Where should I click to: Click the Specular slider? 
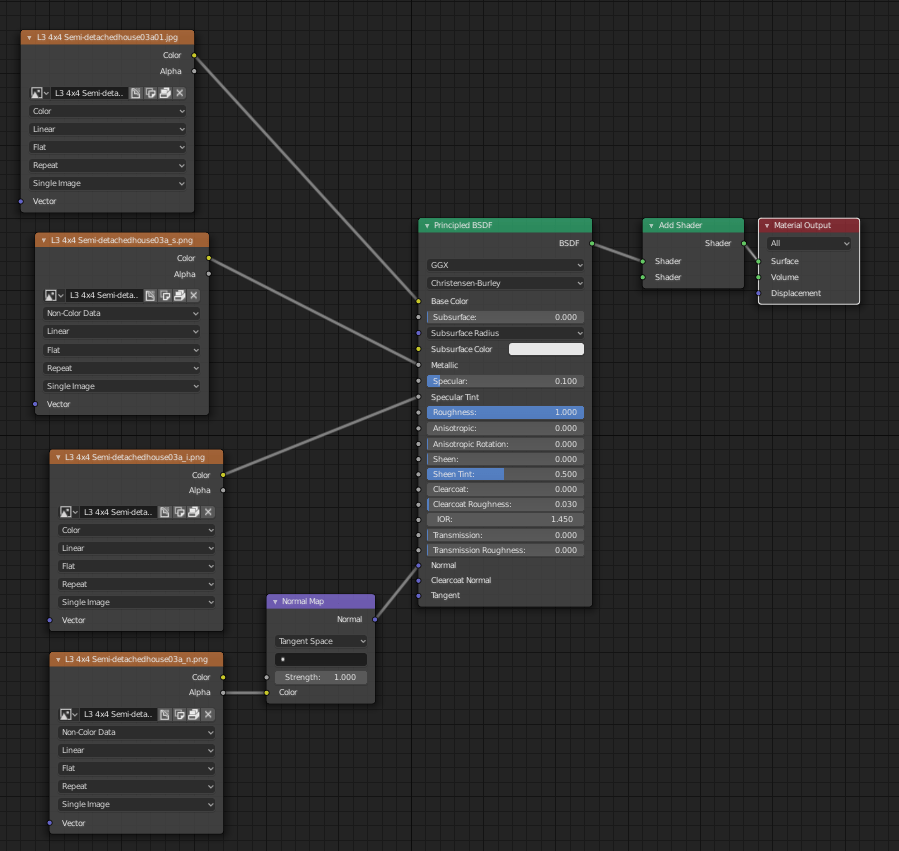(505, 381)
